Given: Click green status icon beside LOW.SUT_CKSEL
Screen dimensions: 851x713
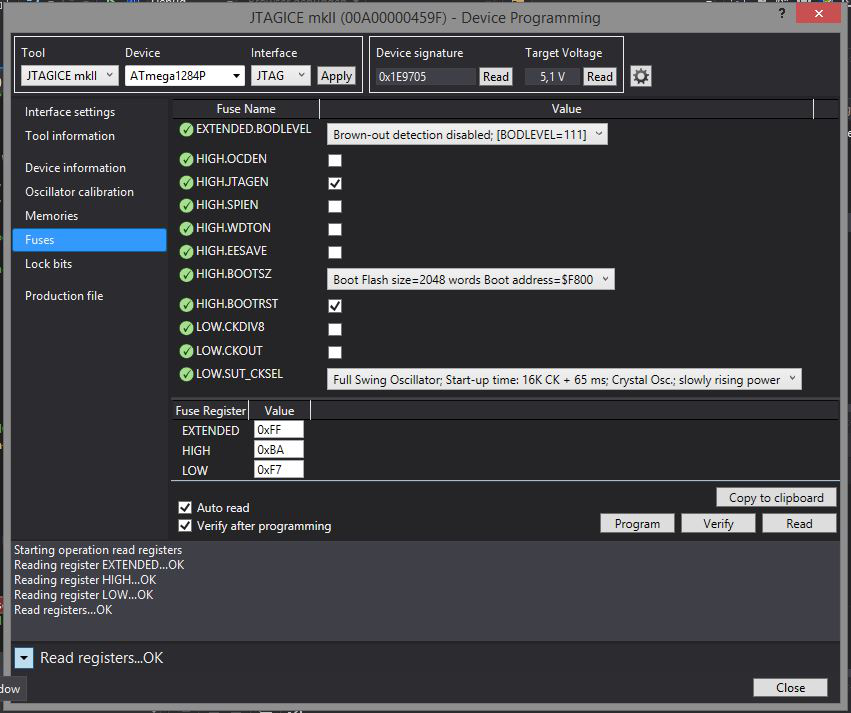Looking at the screenshot, I should 186,374.
